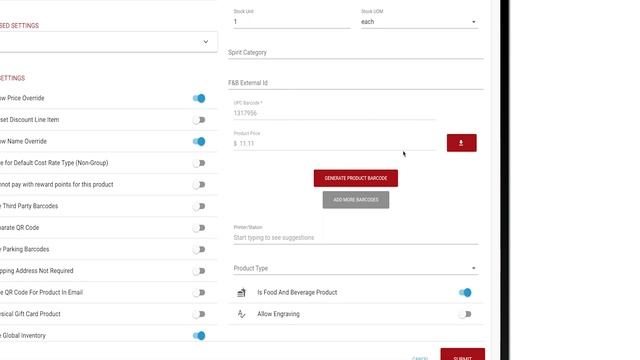Click the Add More Barcodes button

pos(356,200)
